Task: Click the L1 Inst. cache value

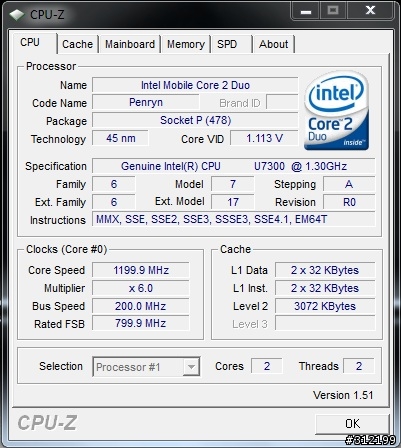Action: coord(325,288)
